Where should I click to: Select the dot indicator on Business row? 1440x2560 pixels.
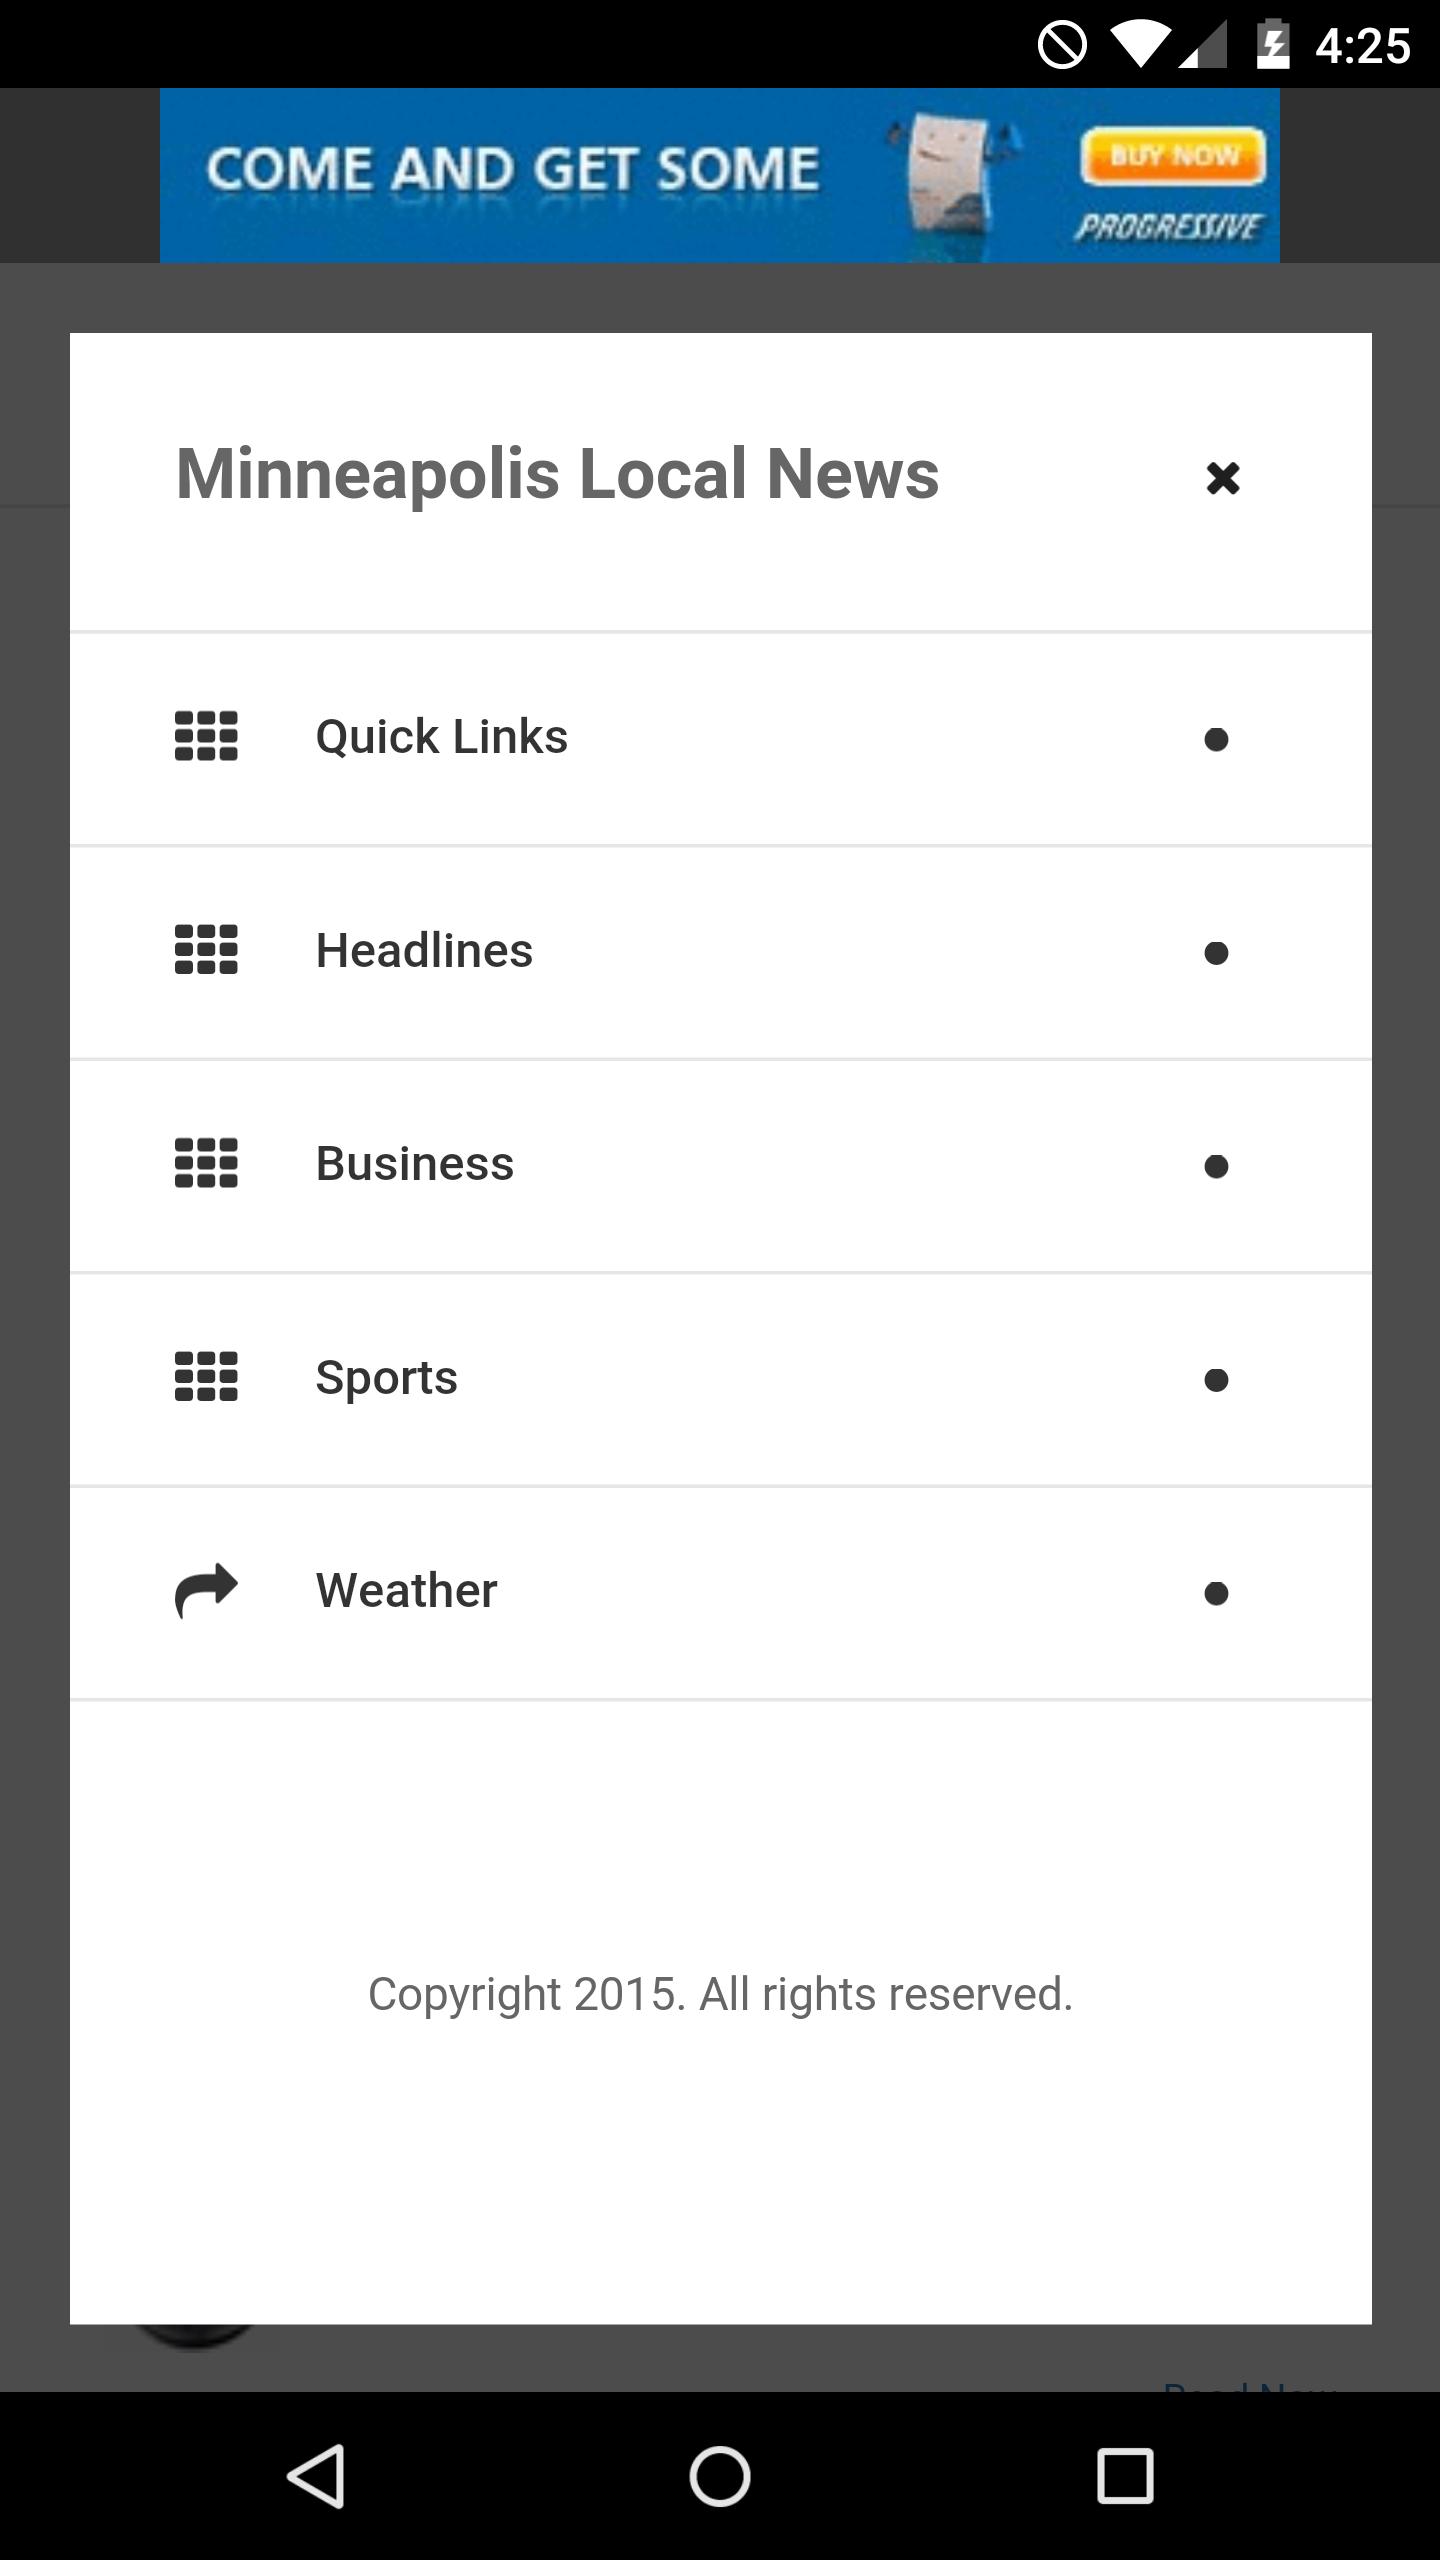coord(1216,1167)
